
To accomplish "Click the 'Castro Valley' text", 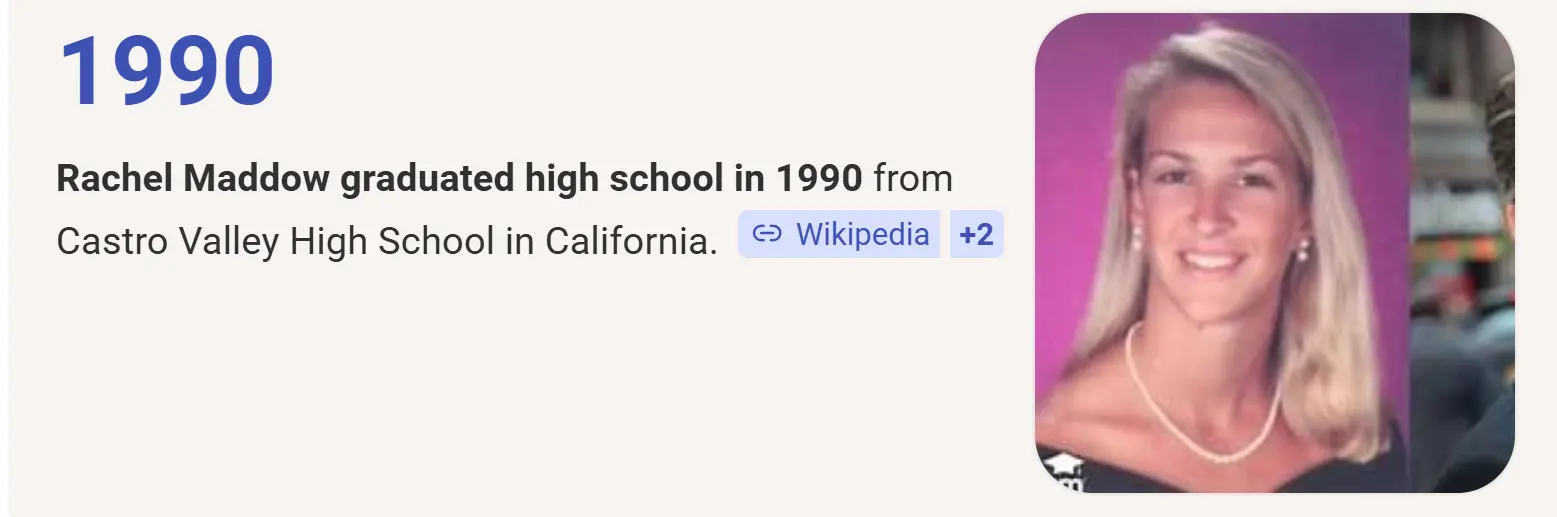I will pyautogui.click(x=167, y=241).
